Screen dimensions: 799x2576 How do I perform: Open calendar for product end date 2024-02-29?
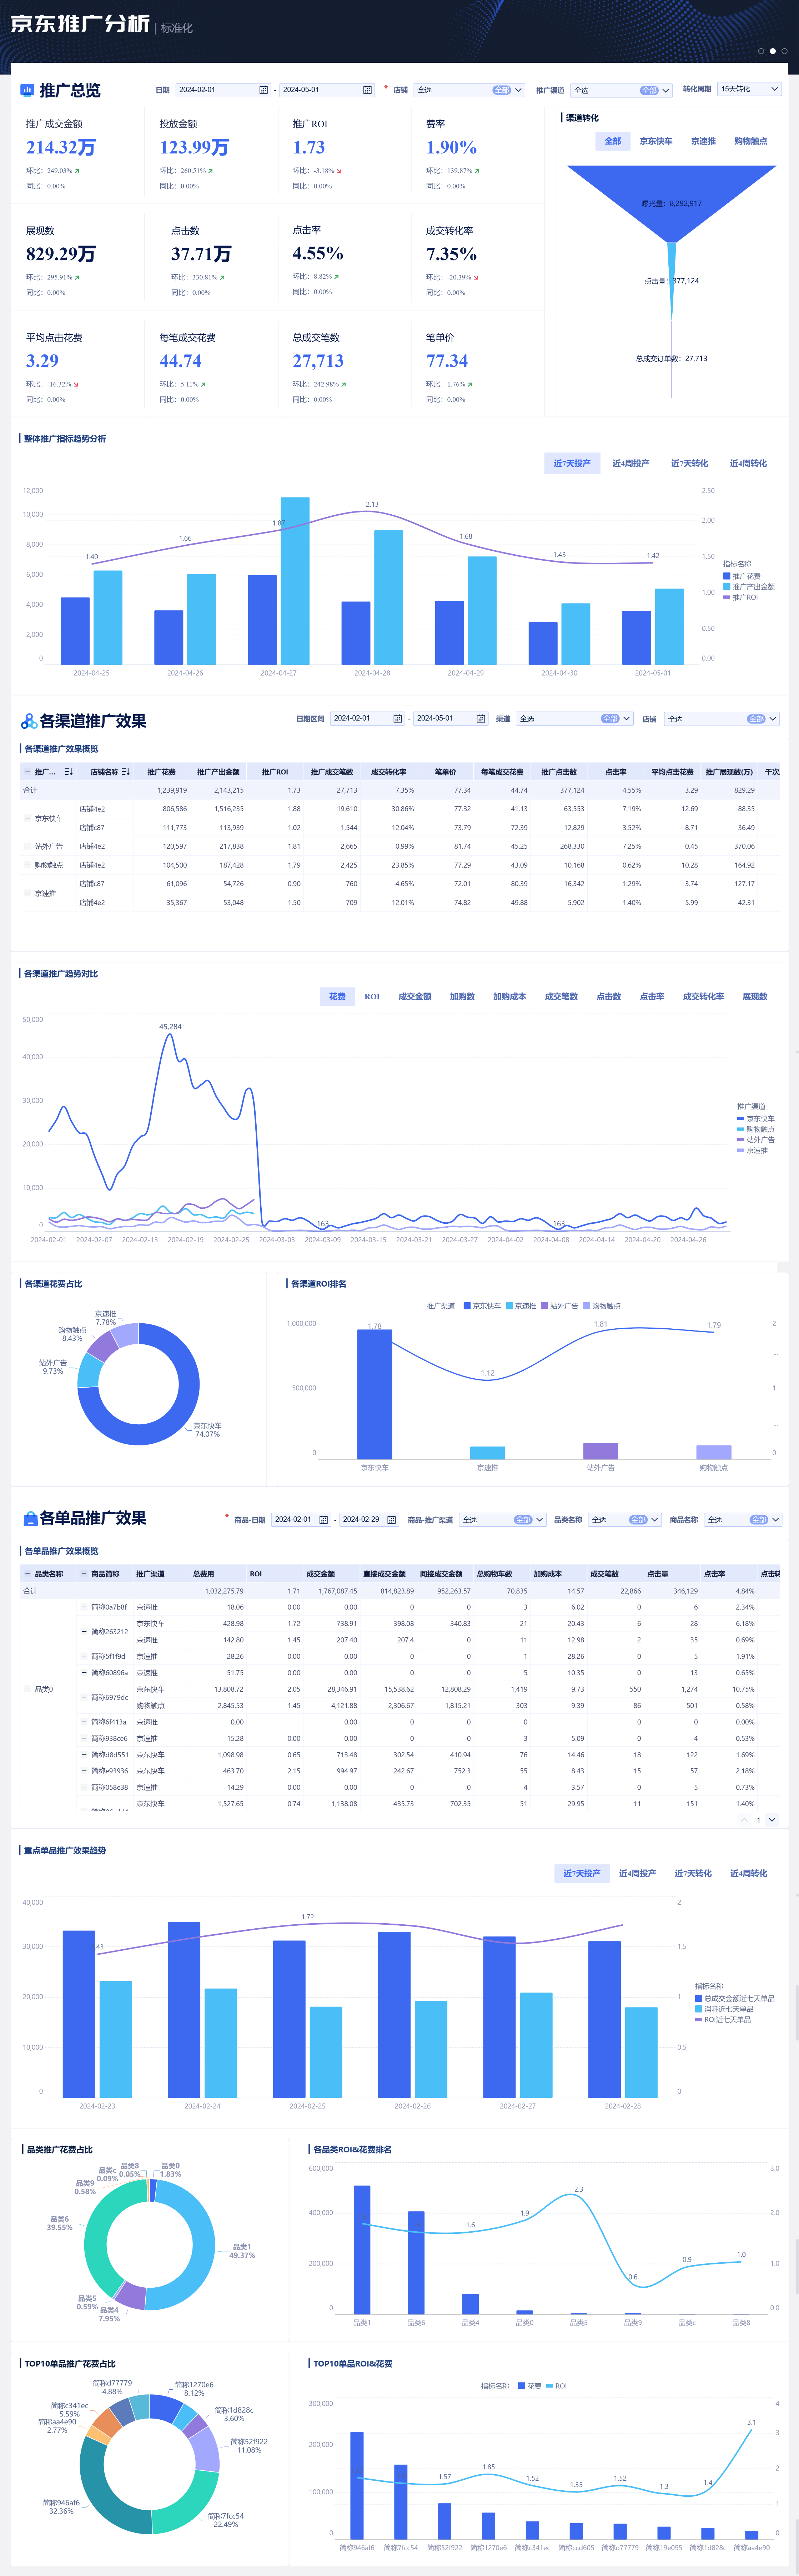tap(391, 1520)
